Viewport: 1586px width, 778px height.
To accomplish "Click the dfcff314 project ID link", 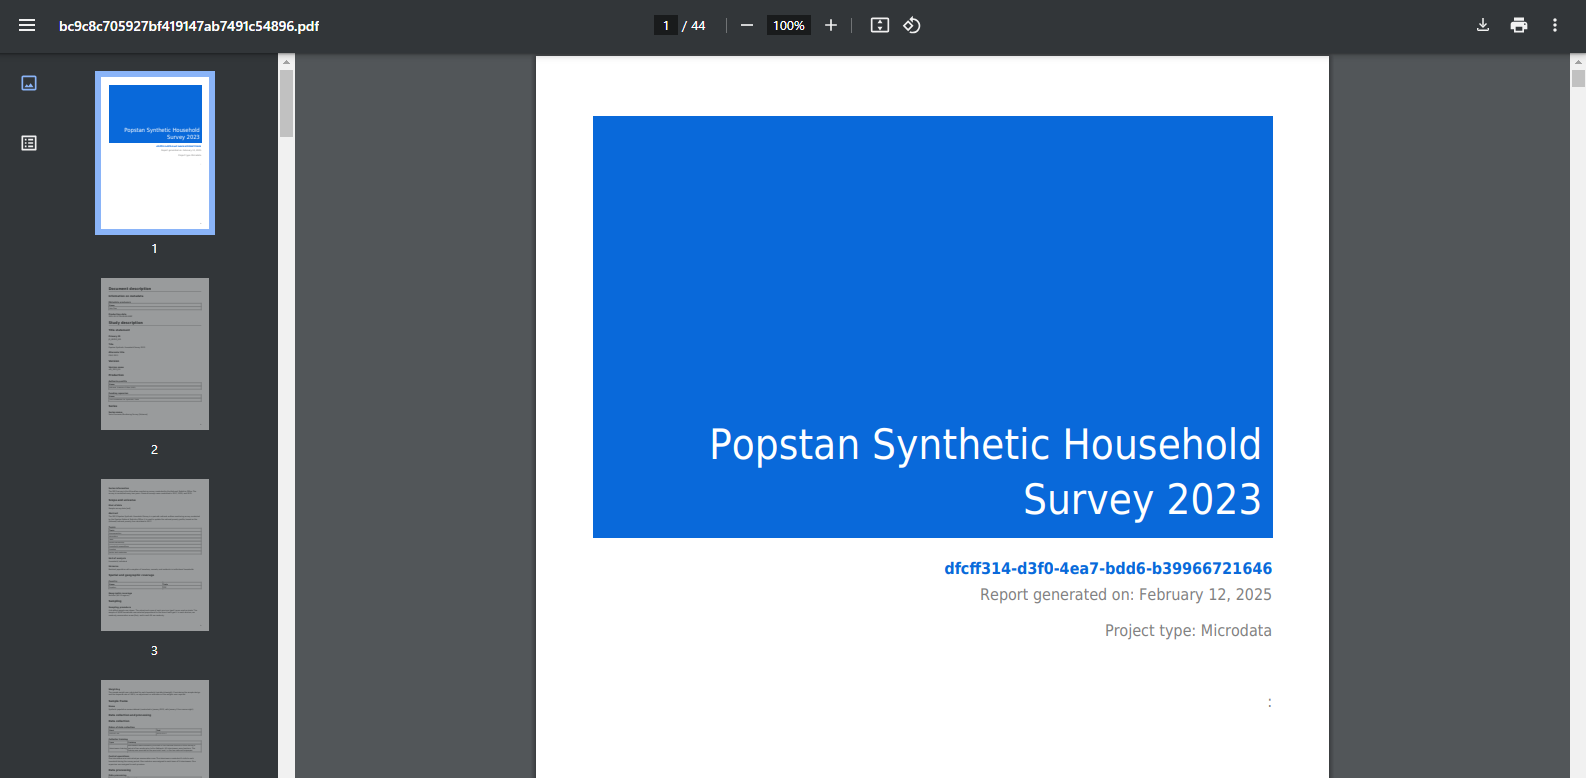I will 1108,568.
